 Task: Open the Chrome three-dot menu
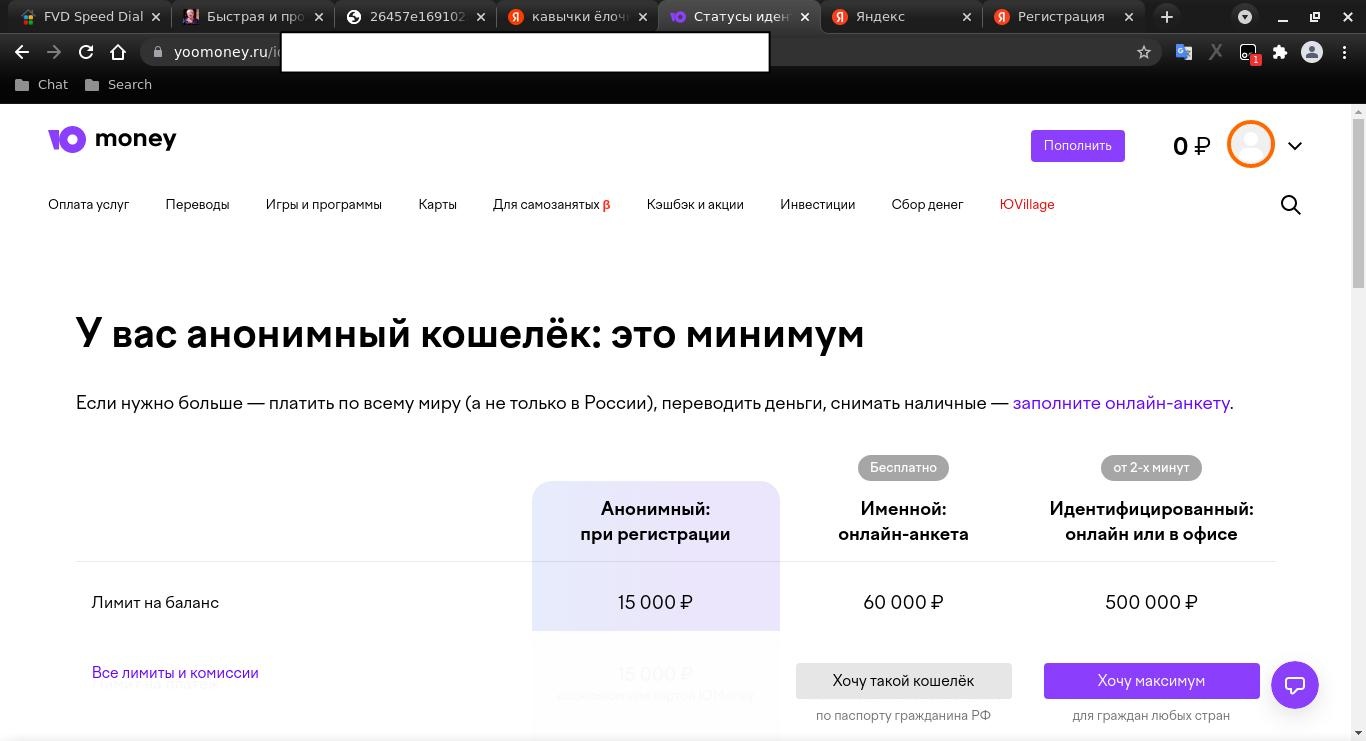coord(1345,52)
